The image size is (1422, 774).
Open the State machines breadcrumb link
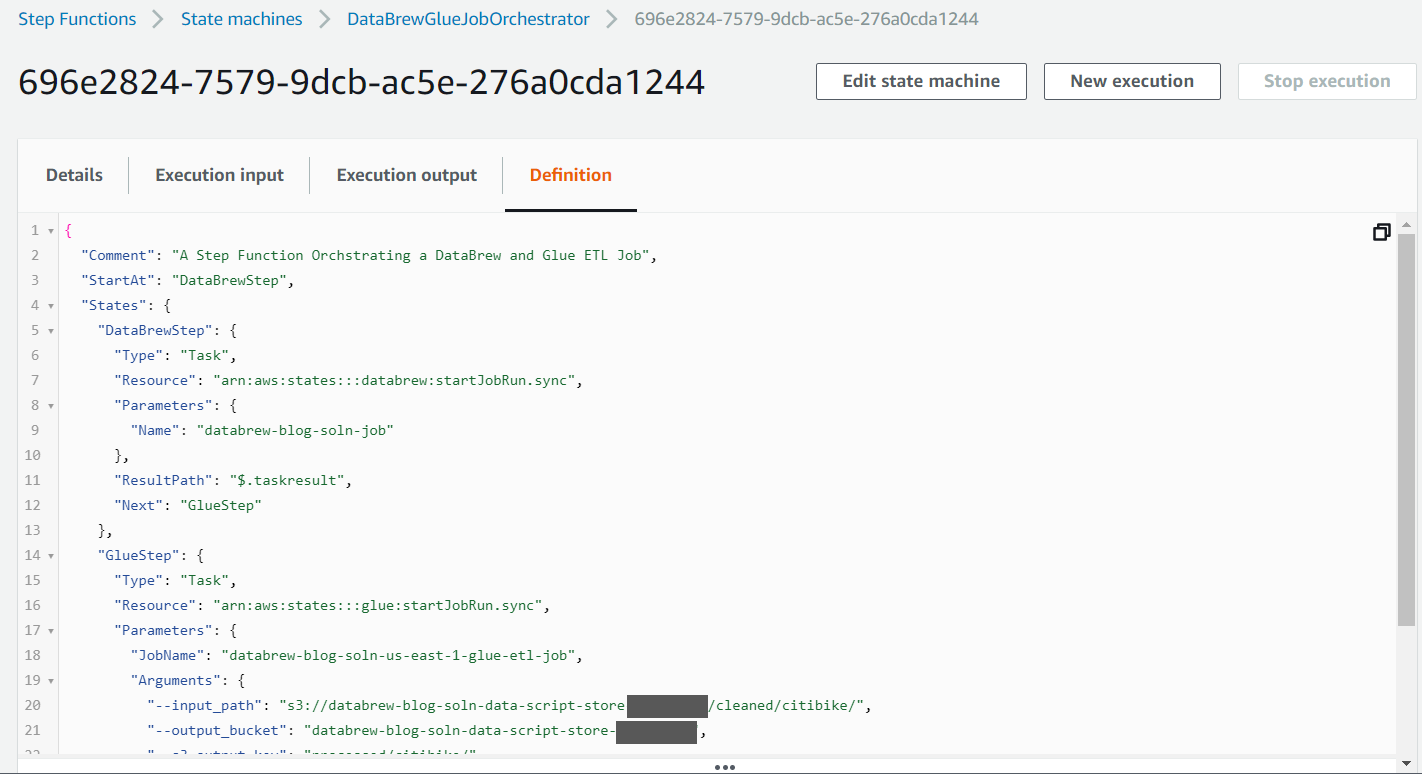coord(242,19)
